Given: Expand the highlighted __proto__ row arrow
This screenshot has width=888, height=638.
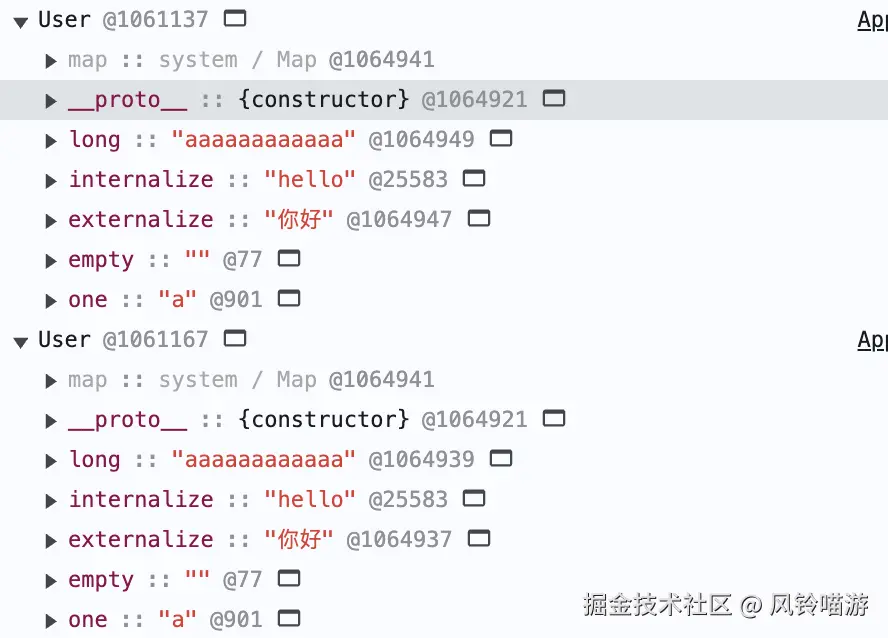Looking at the screenshot, I should 51,101.
